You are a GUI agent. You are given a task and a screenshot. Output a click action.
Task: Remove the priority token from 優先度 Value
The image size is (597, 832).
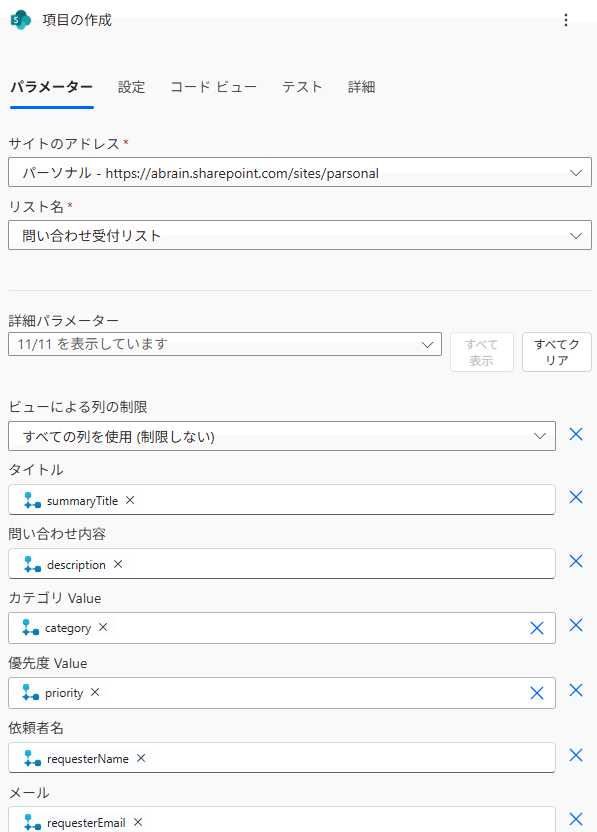tap(95, 692)
